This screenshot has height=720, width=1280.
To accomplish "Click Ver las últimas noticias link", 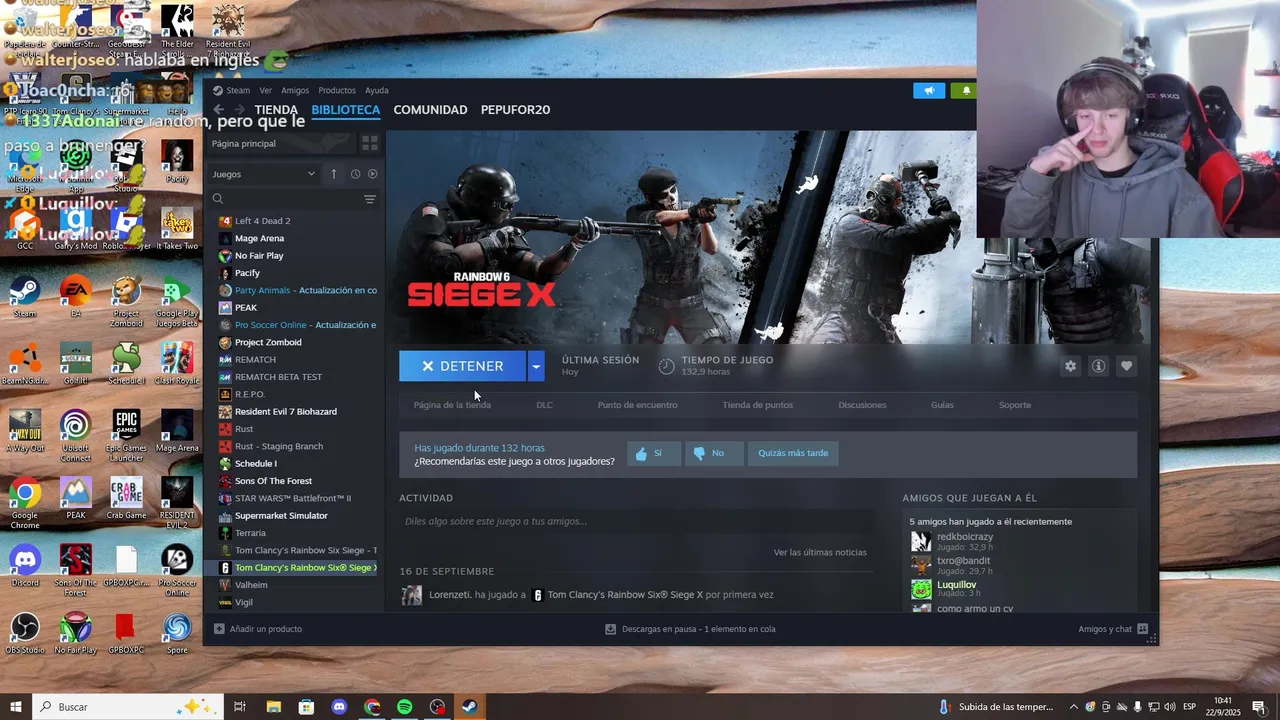I will click(x=820, y=552).
